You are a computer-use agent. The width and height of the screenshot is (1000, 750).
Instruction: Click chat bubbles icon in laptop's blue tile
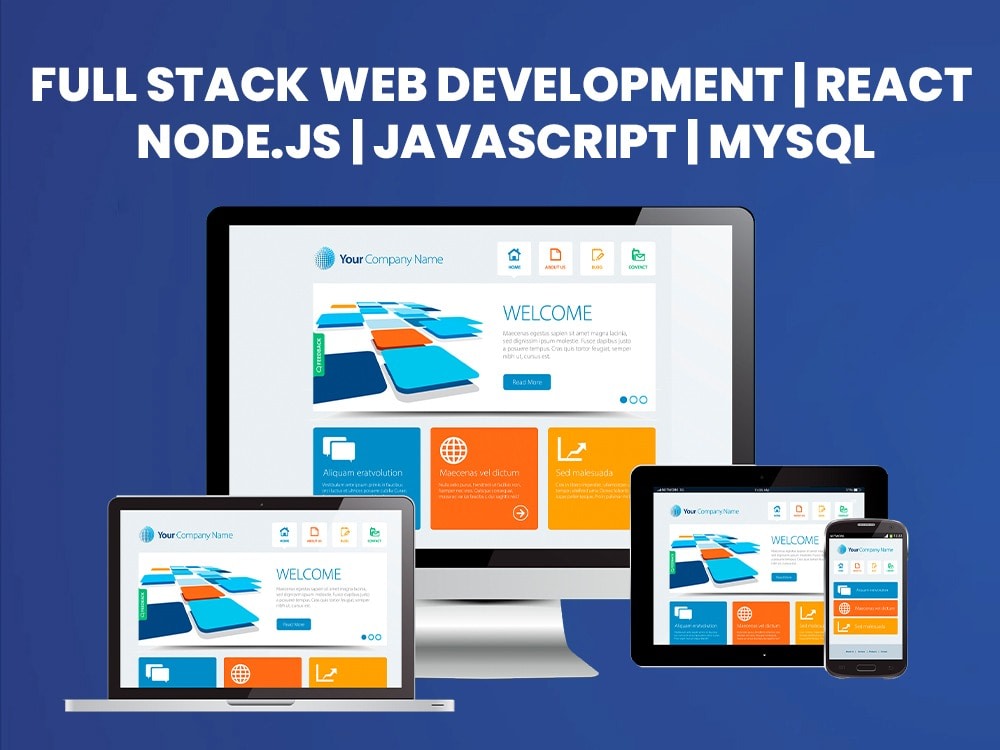[x=158, y=673]
